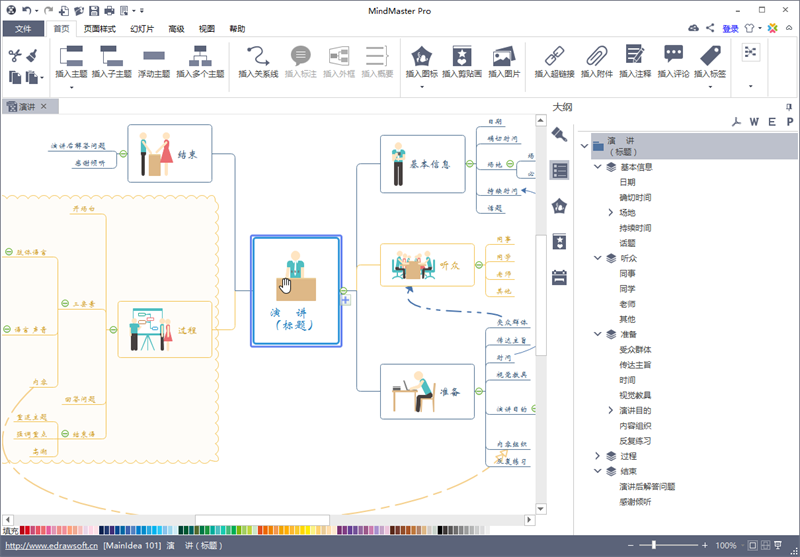Collapse the 准备 branch toggle on canvas

click(x=479, y=391)
